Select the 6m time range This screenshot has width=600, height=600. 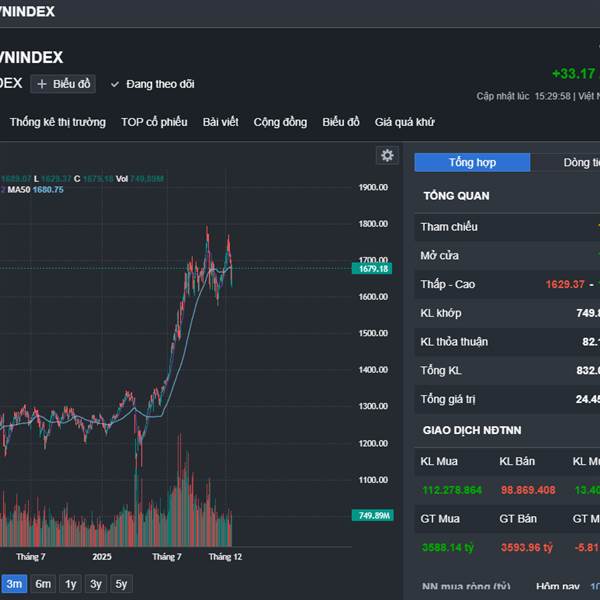point(43,584)
